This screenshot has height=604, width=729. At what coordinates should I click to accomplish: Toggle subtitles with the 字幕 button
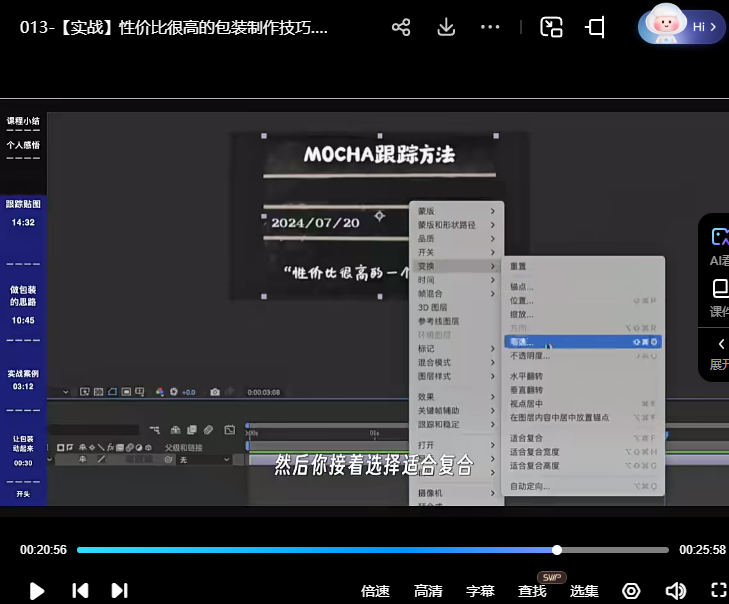(x=480, y=591)
